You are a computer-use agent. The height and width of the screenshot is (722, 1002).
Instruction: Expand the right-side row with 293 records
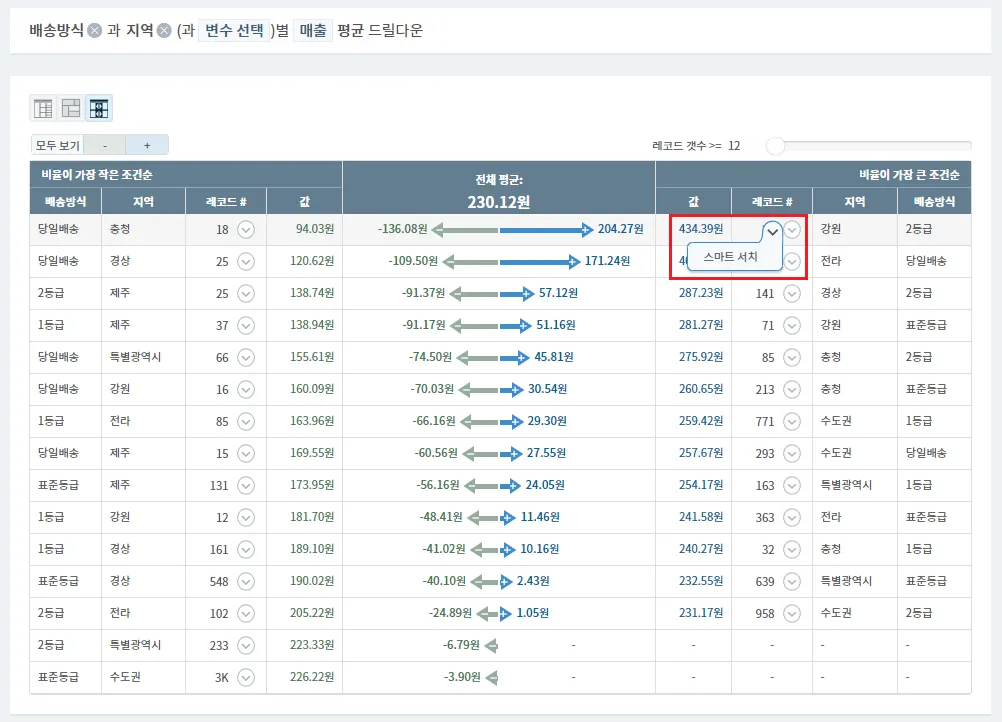click(792, 453)
